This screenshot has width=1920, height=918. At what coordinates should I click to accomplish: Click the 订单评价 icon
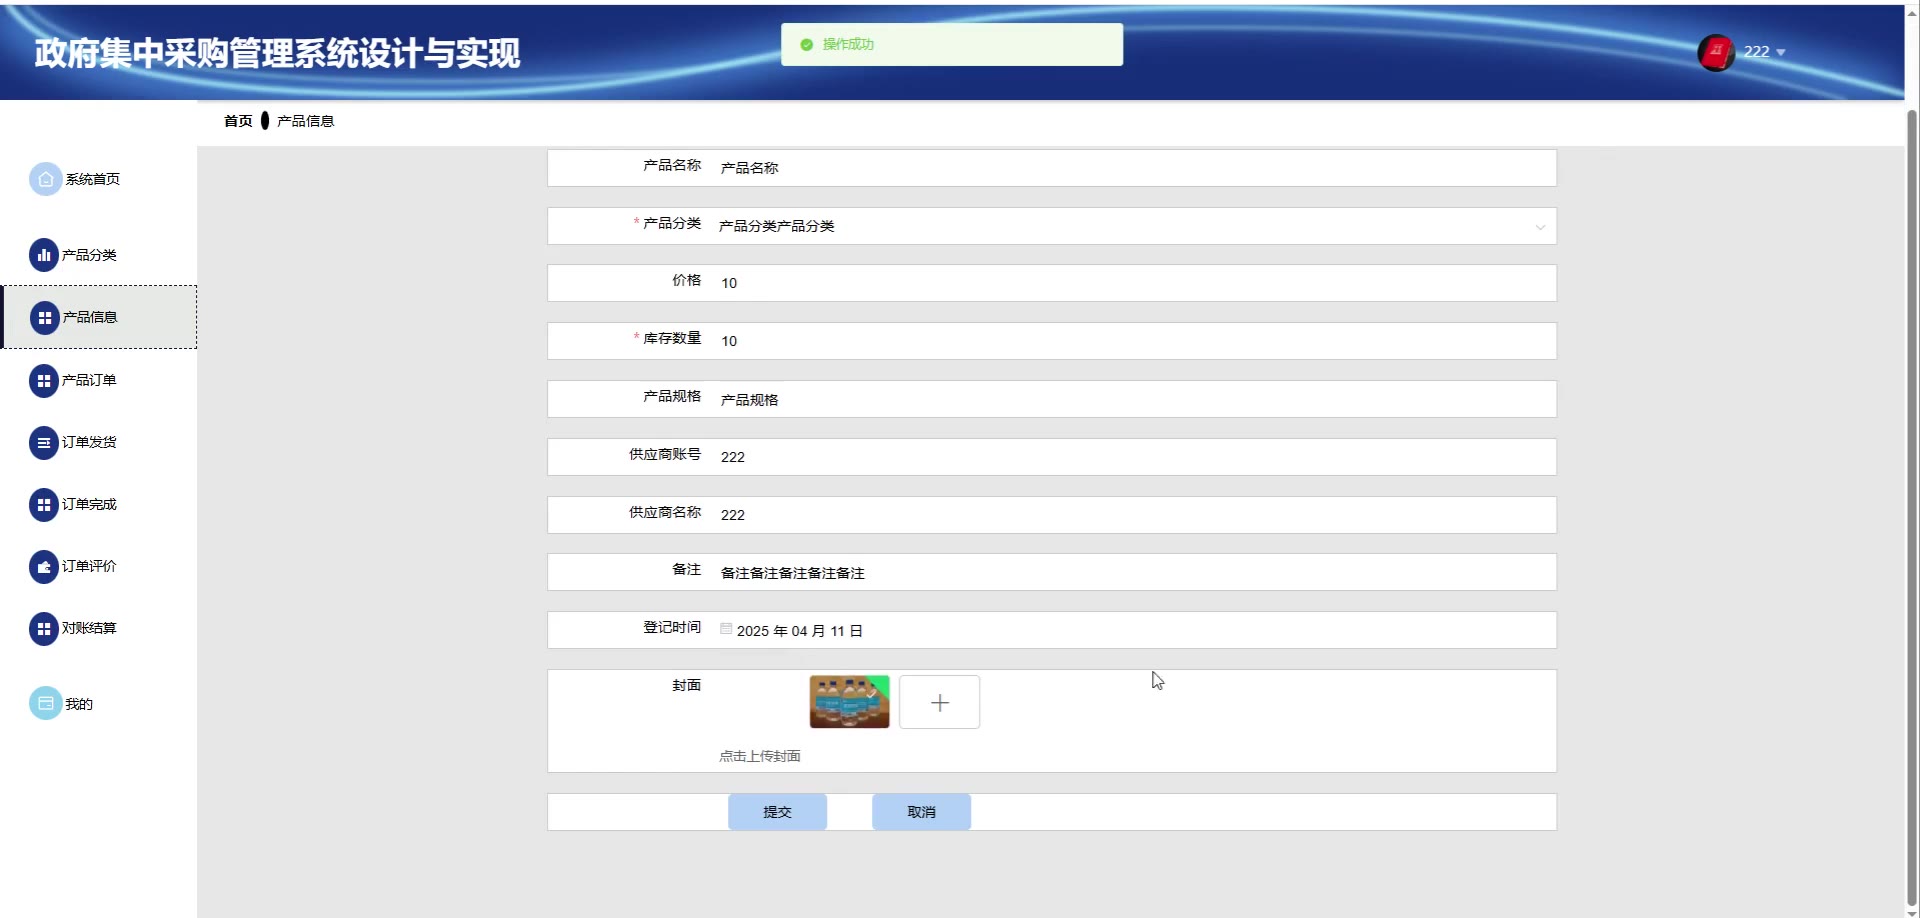tap(44, 567)
